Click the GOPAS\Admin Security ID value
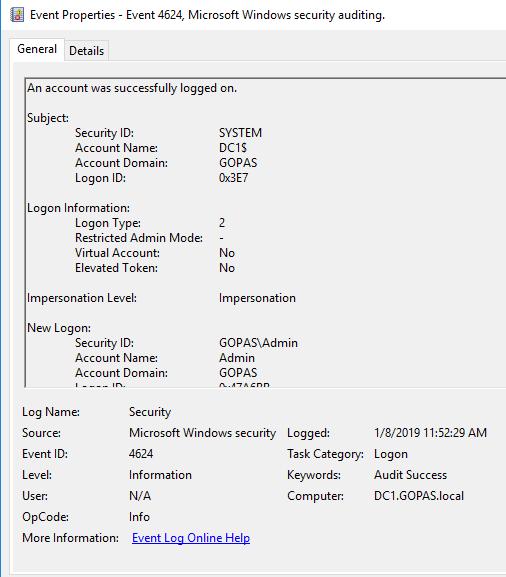Image resolution: width=506 pixels, height=577 pixels. point(258,343)
